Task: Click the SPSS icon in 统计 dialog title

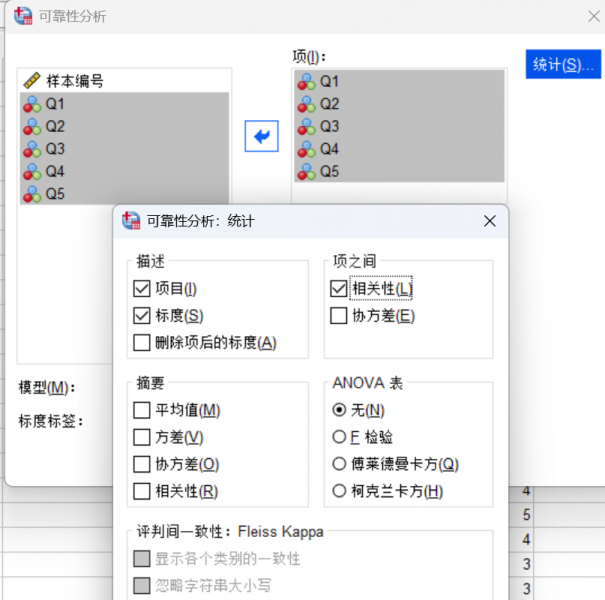Action: click(x=131, y=221)
